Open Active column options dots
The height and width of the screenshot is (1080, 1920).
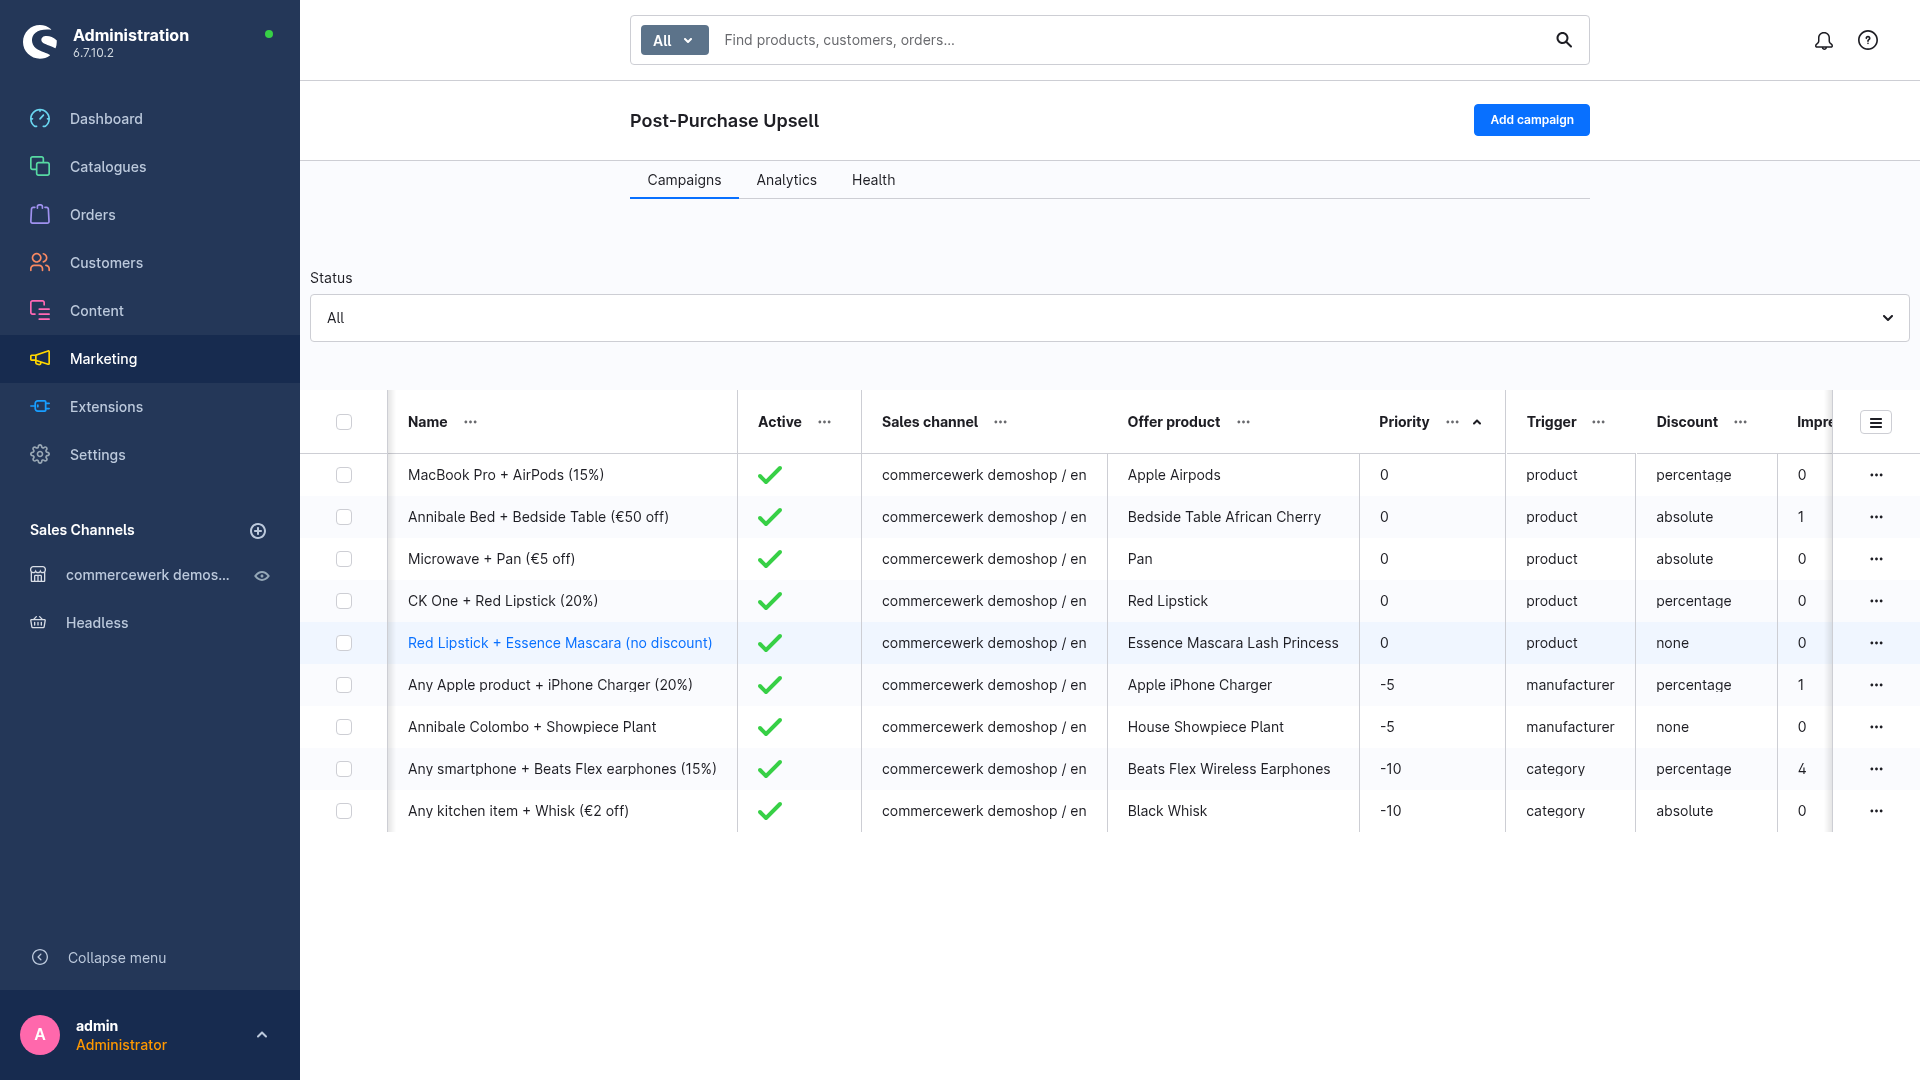pyautogui.click(x=824, y=422)
